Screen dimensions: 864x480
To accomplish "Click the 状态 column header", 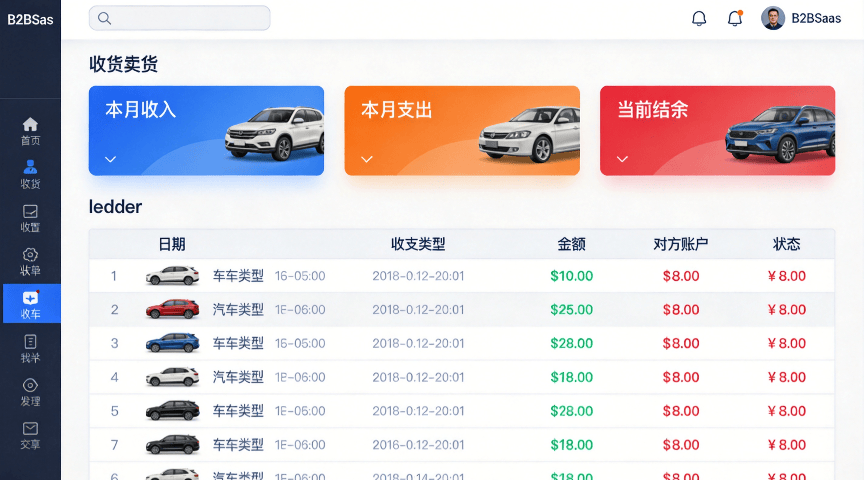I will 787,244.
